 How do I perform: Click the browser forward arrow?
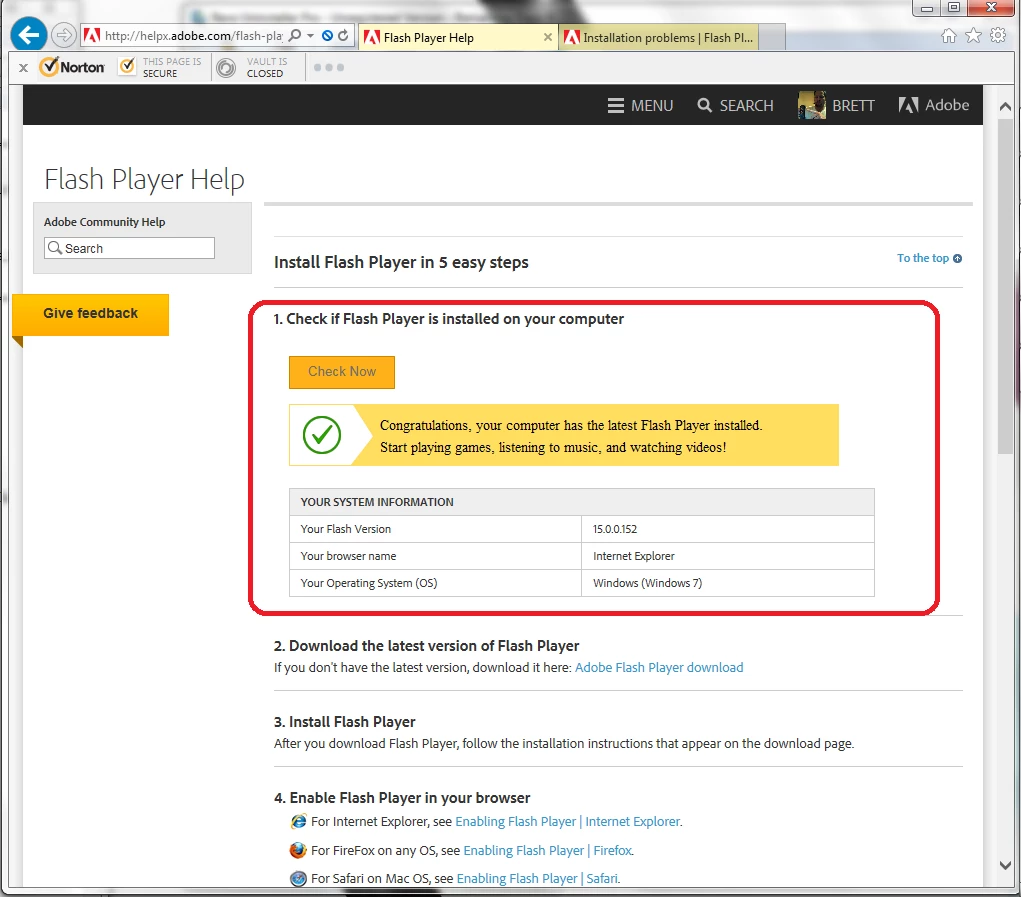(63, 35)
